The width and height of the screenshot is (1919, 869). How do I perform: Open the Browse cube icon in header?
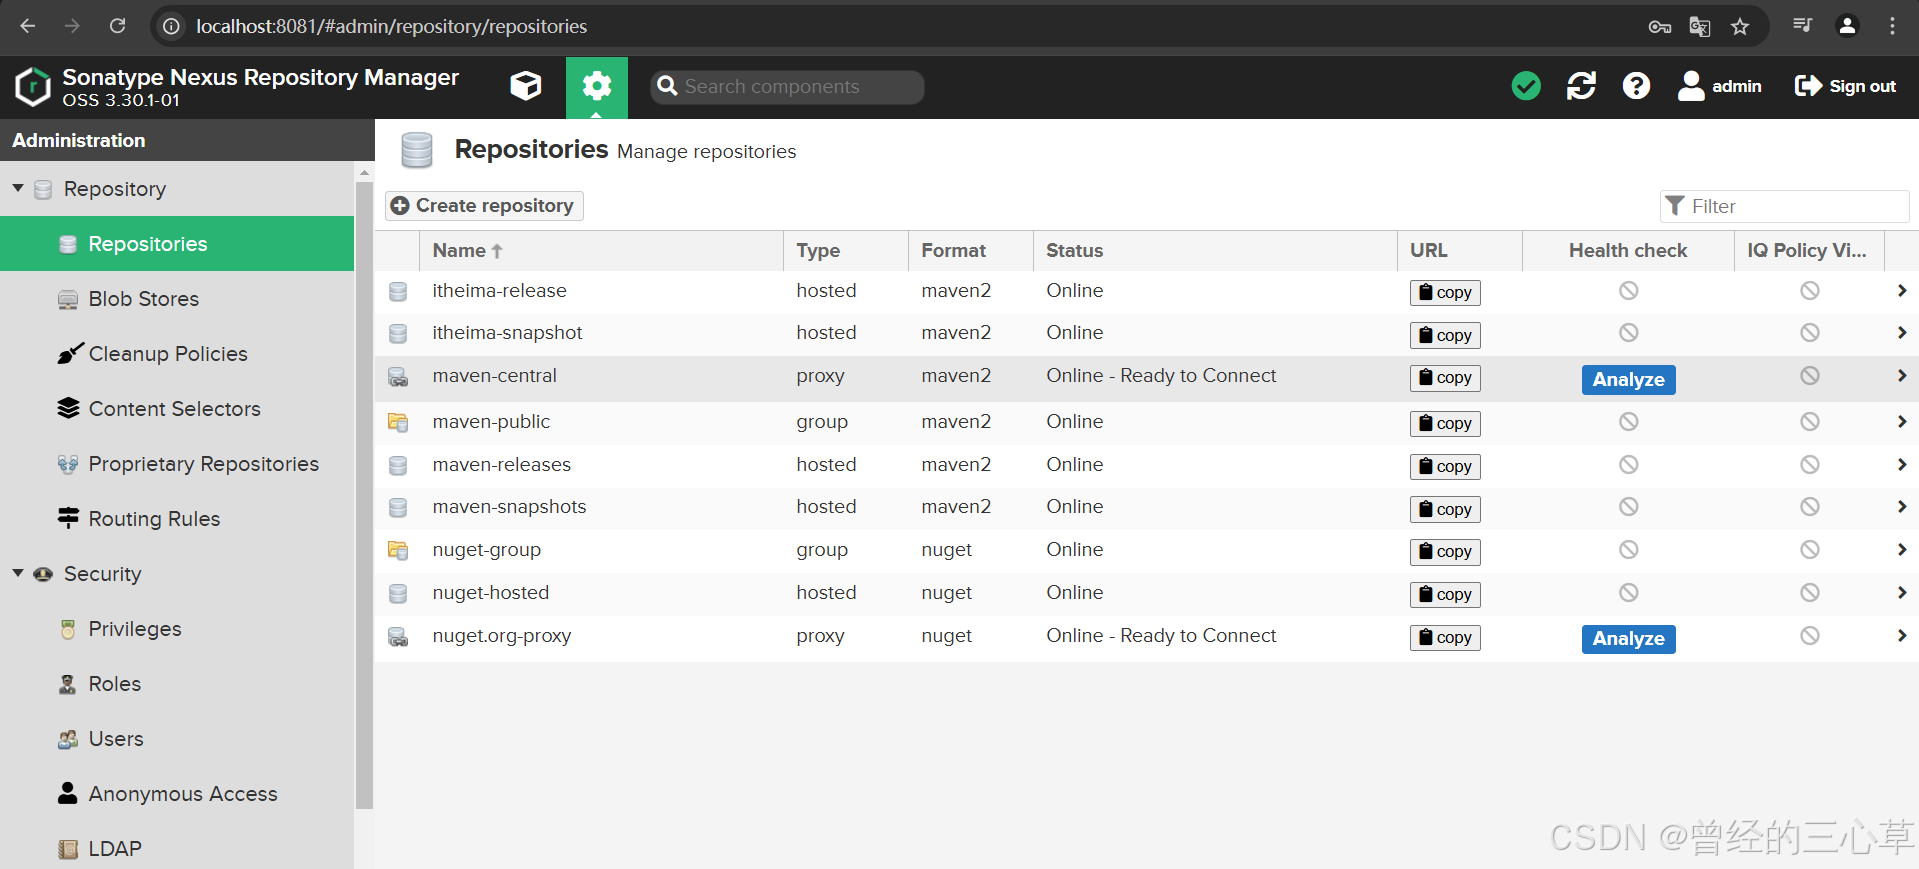(x=526, y=86)
